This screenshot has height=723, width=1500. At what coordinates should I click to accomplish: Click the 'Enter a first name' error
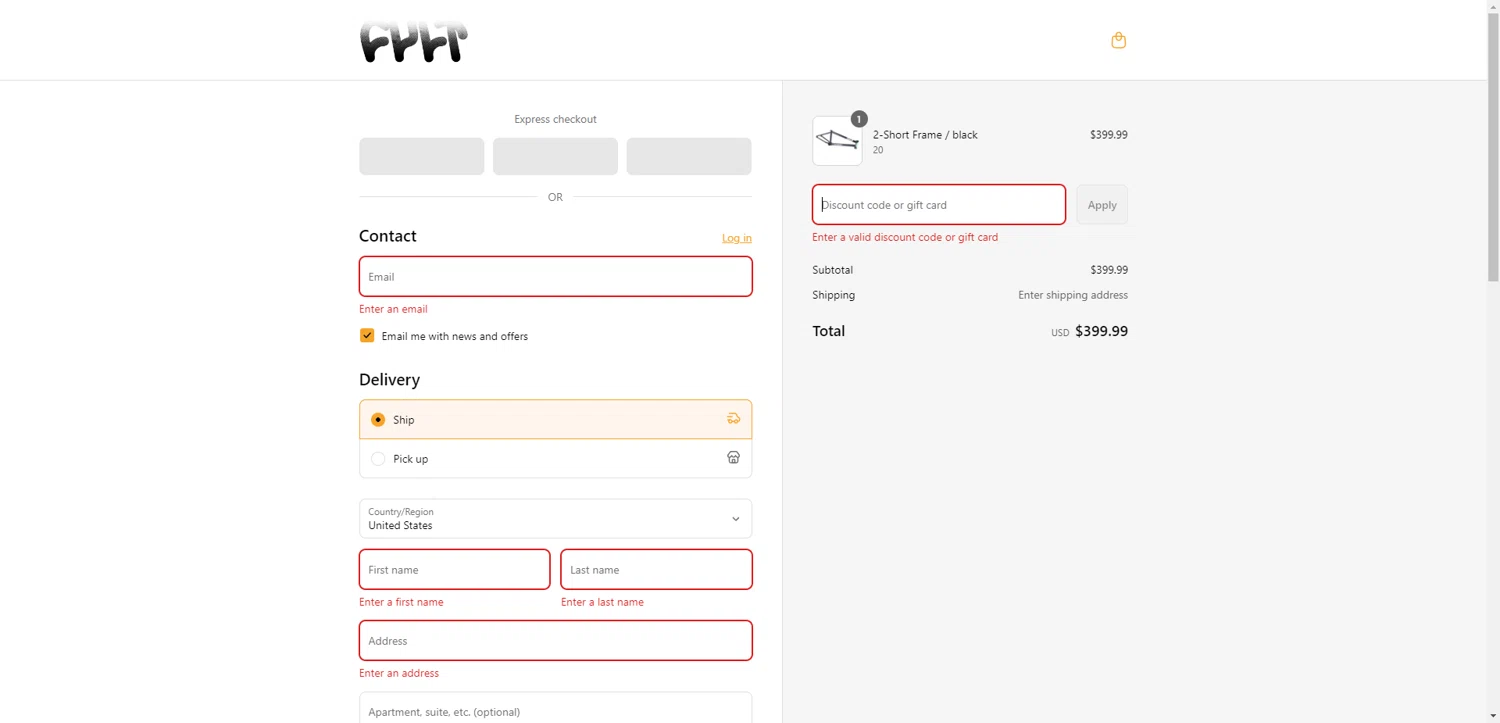(x=401, y=602)
